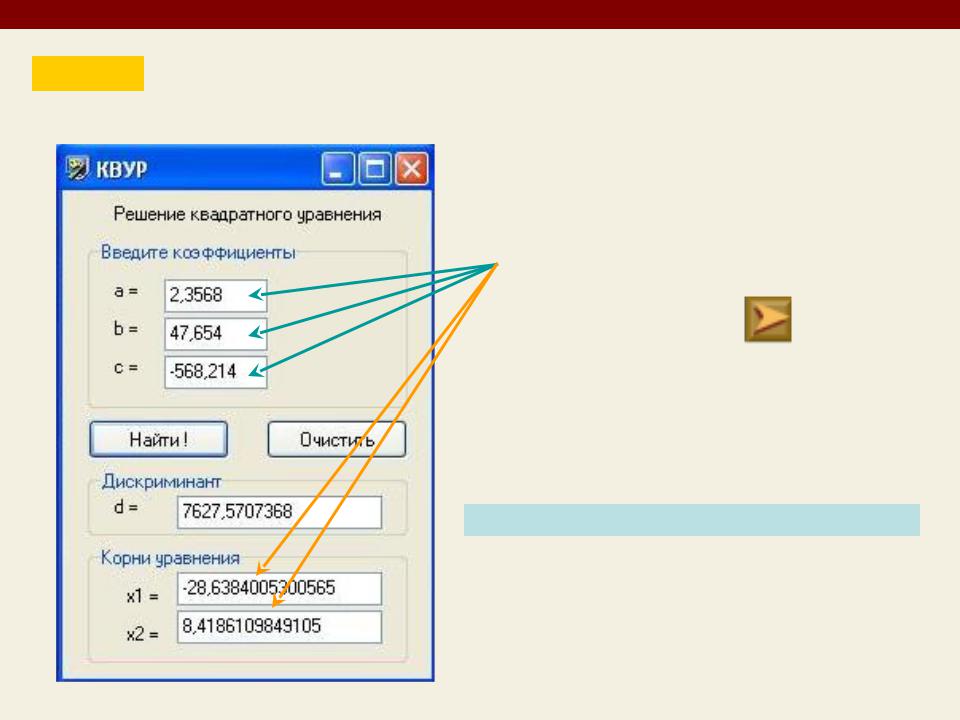Click the 'a =' label
Viewport: 960px width, 720px height.
(126, 291)
